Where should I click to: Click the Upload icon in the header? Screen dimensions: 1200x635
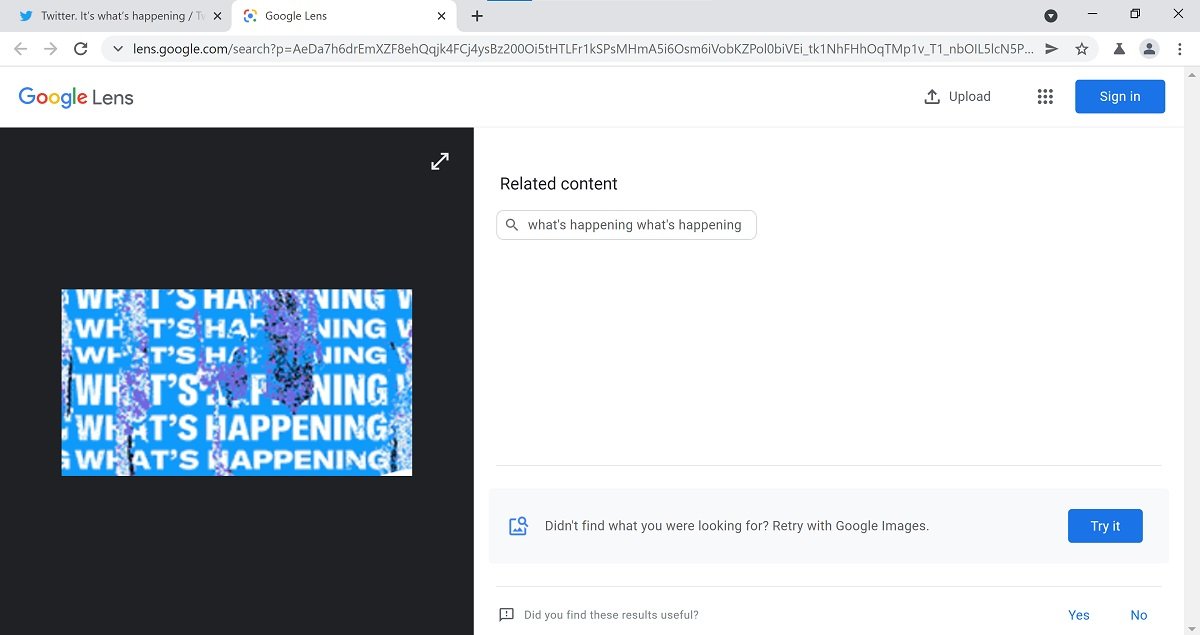932,97
